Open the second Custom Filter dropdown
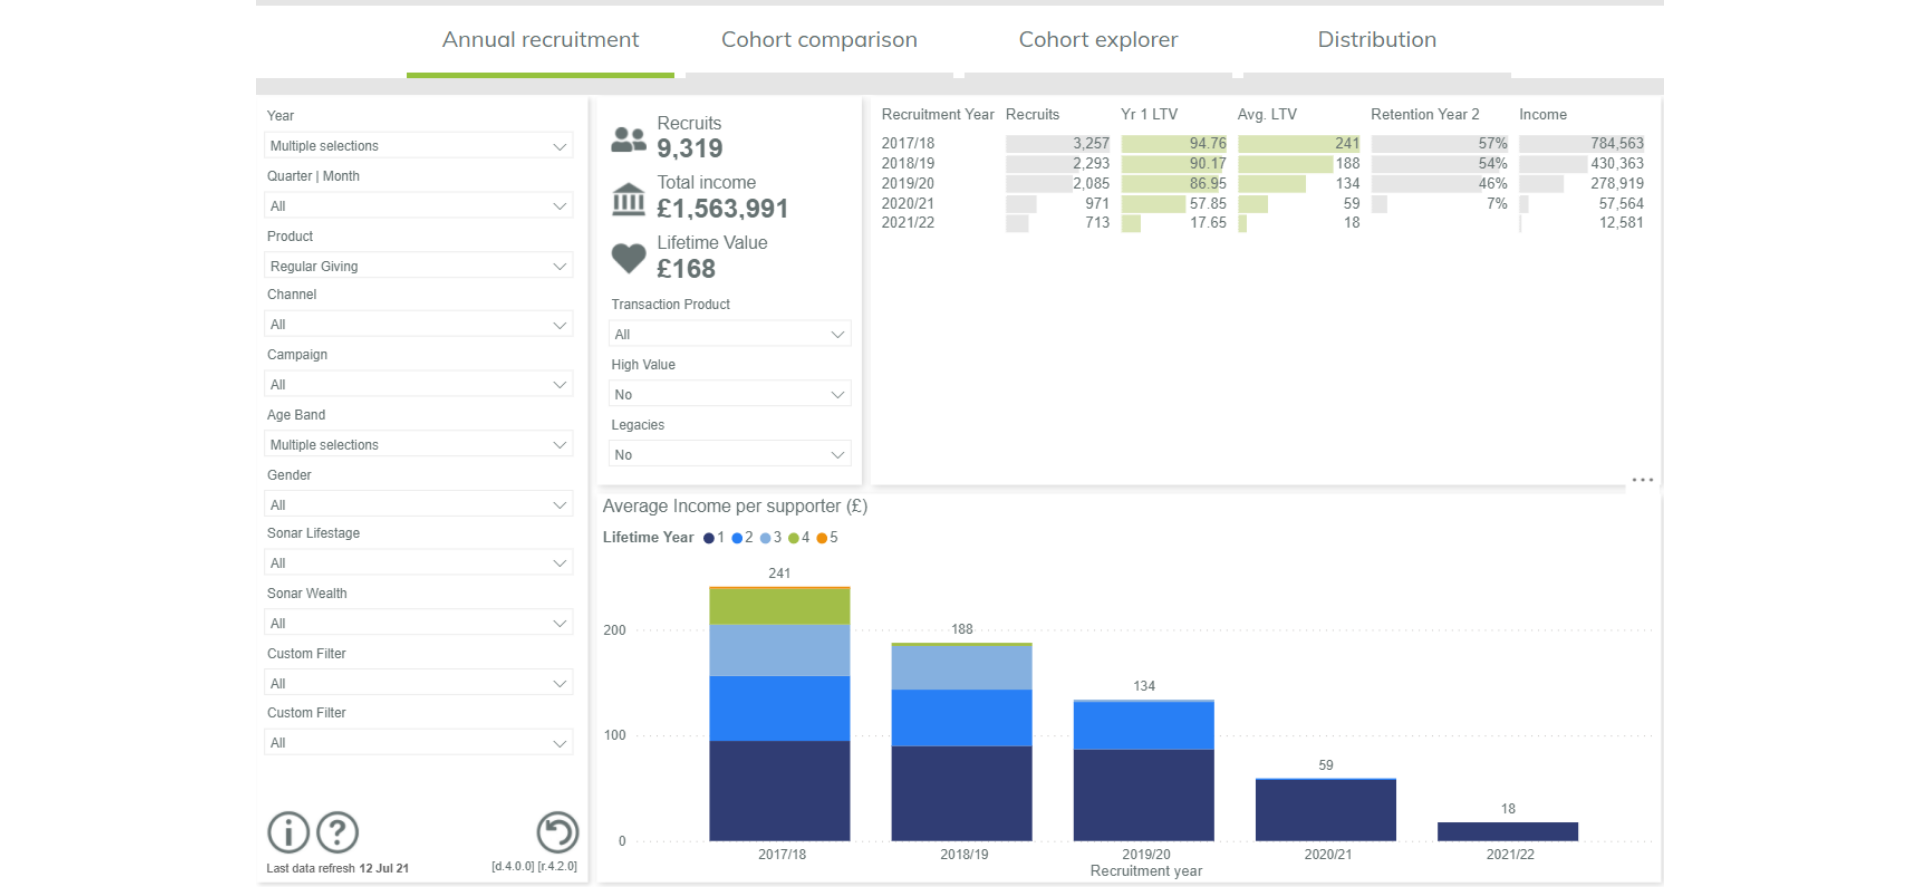Image resolution: width=1920 pixels, height=887 pixels. (419, 742)
